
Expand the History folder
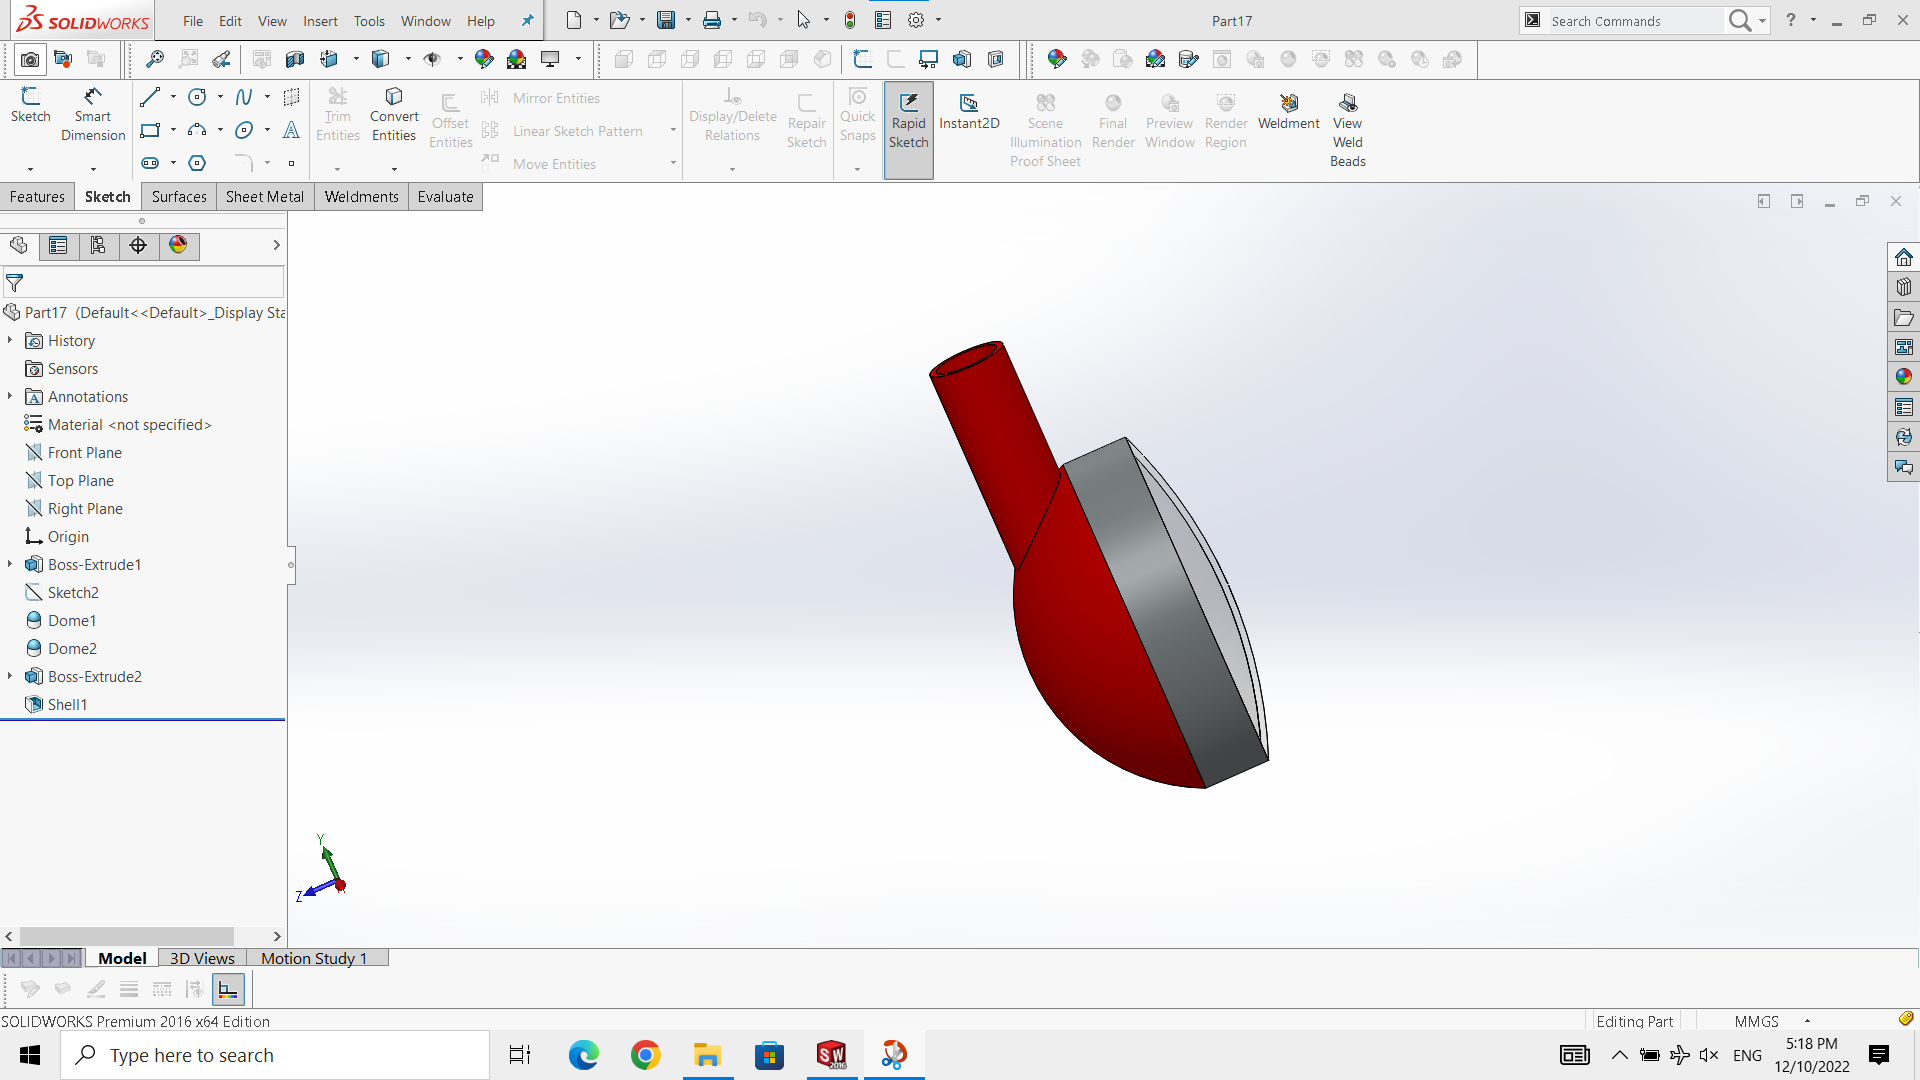click(10, 340)
